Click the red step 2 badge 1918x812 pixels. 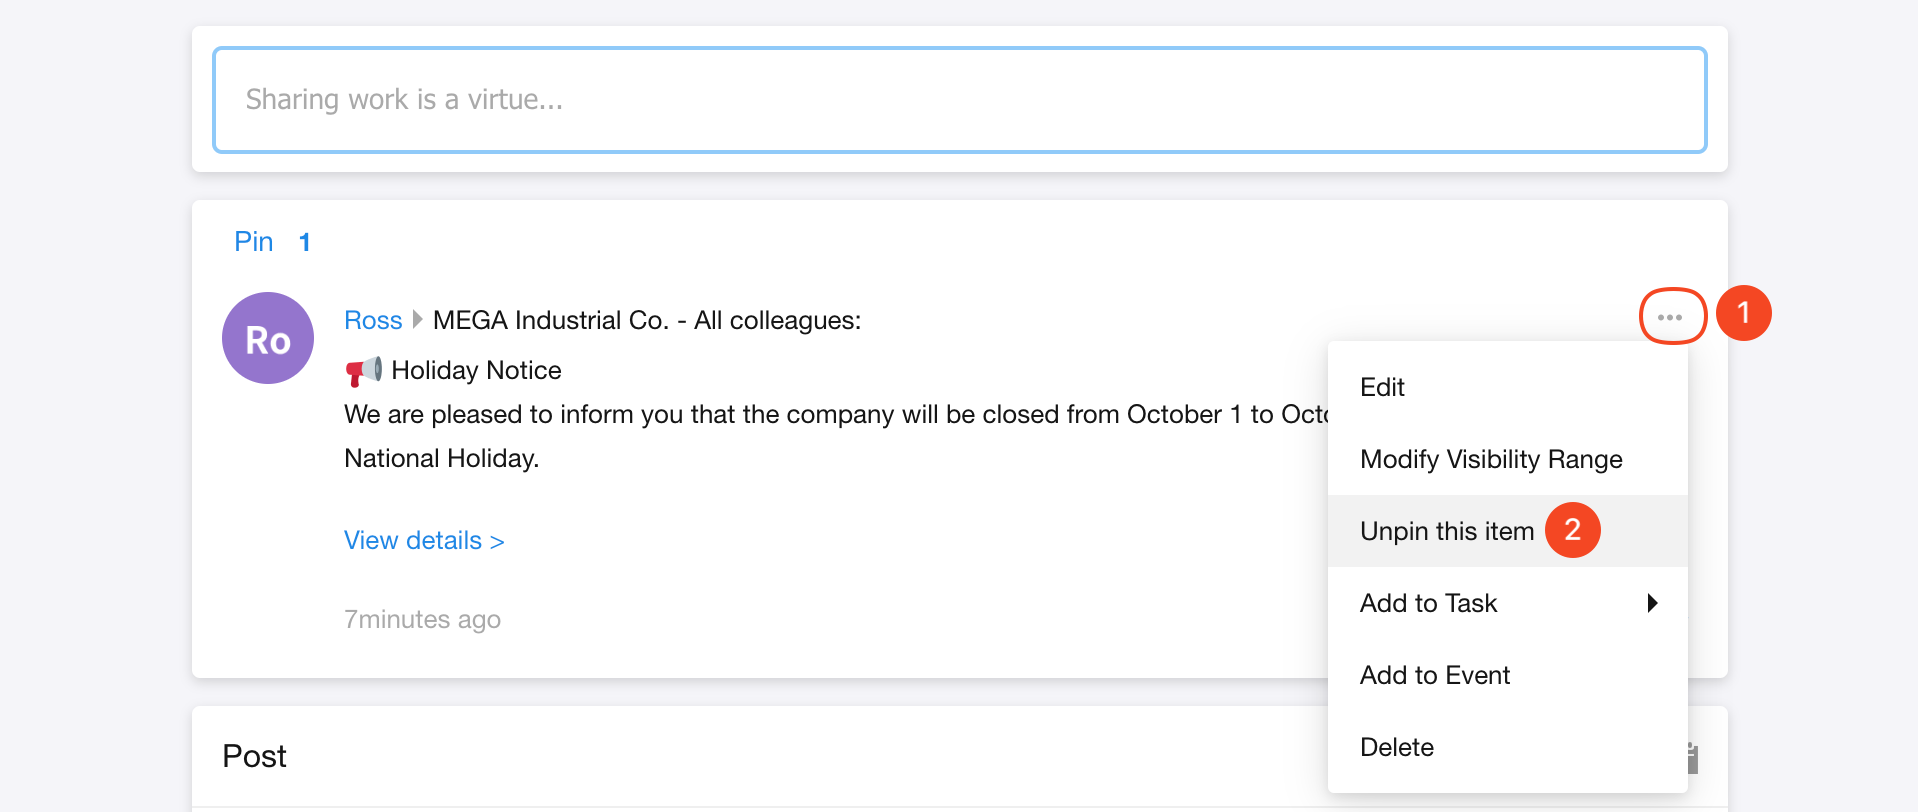pyautogui.click(x=1572, y=530)
